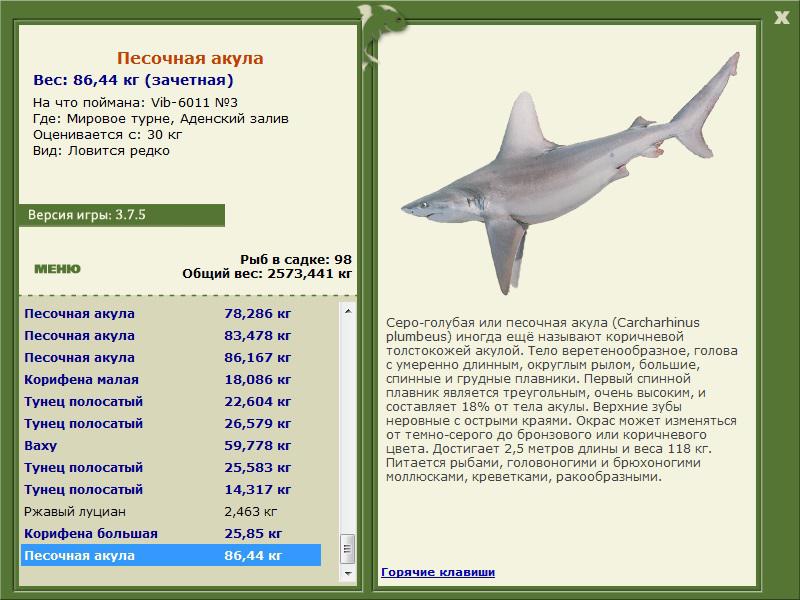Screen dimensions: 800x600
Task: Select Ваху 59,778 кг row
Action: (171, 445)
